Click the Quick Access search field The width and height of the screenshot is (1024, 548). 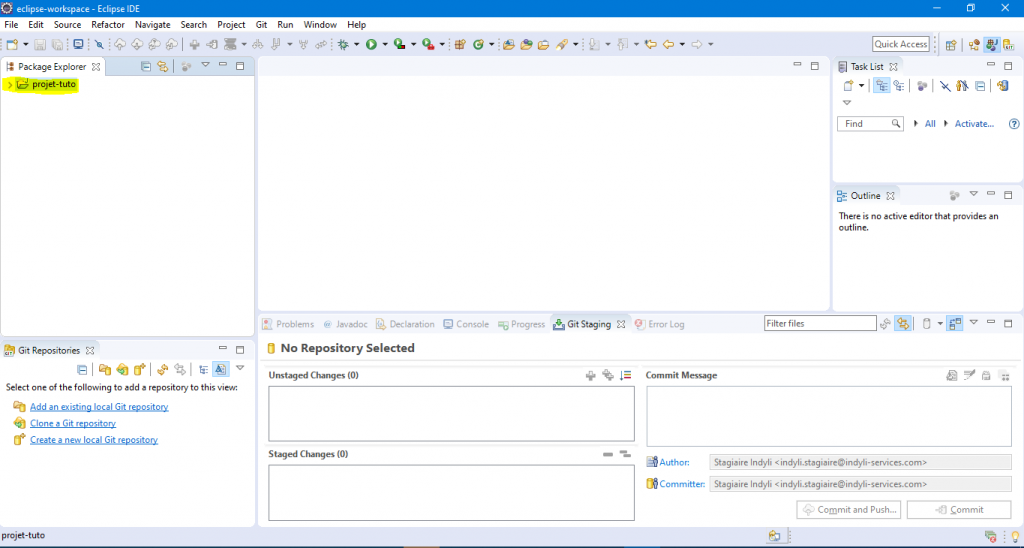(x=901, y=44)
